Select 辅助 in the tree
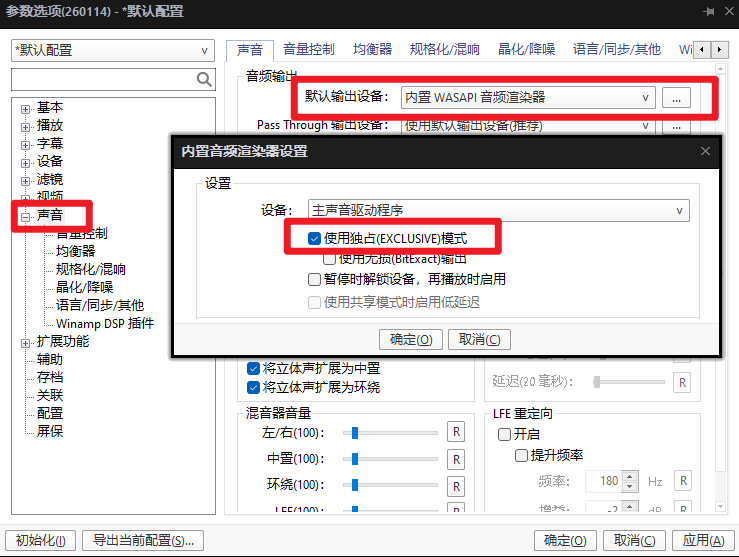Screen dimensions: 739x557 (x=50, y=360)
